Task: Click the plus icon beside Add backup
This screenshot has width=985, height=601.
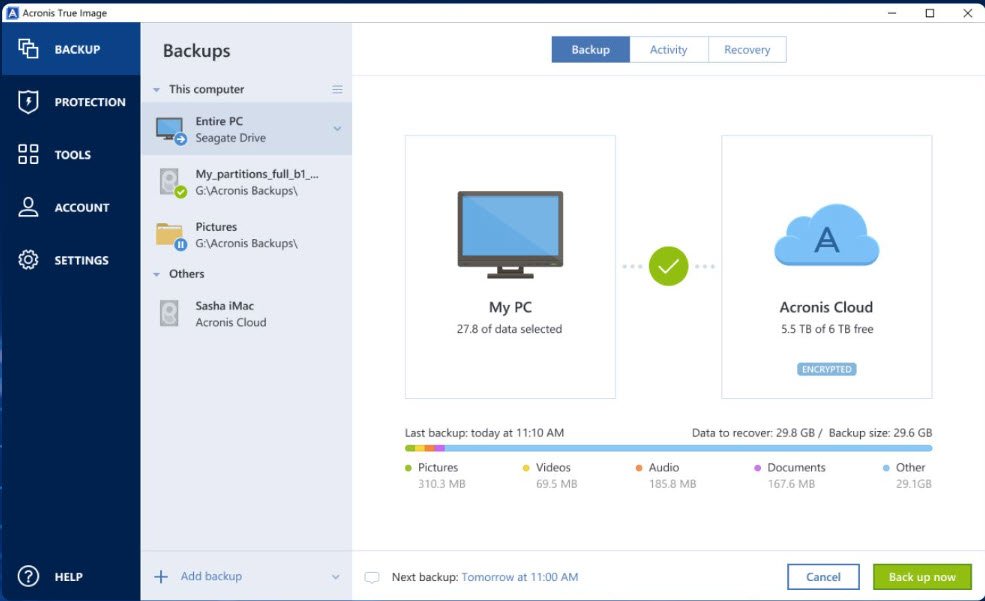Action: pyautogui.click(x=161, y=577)
